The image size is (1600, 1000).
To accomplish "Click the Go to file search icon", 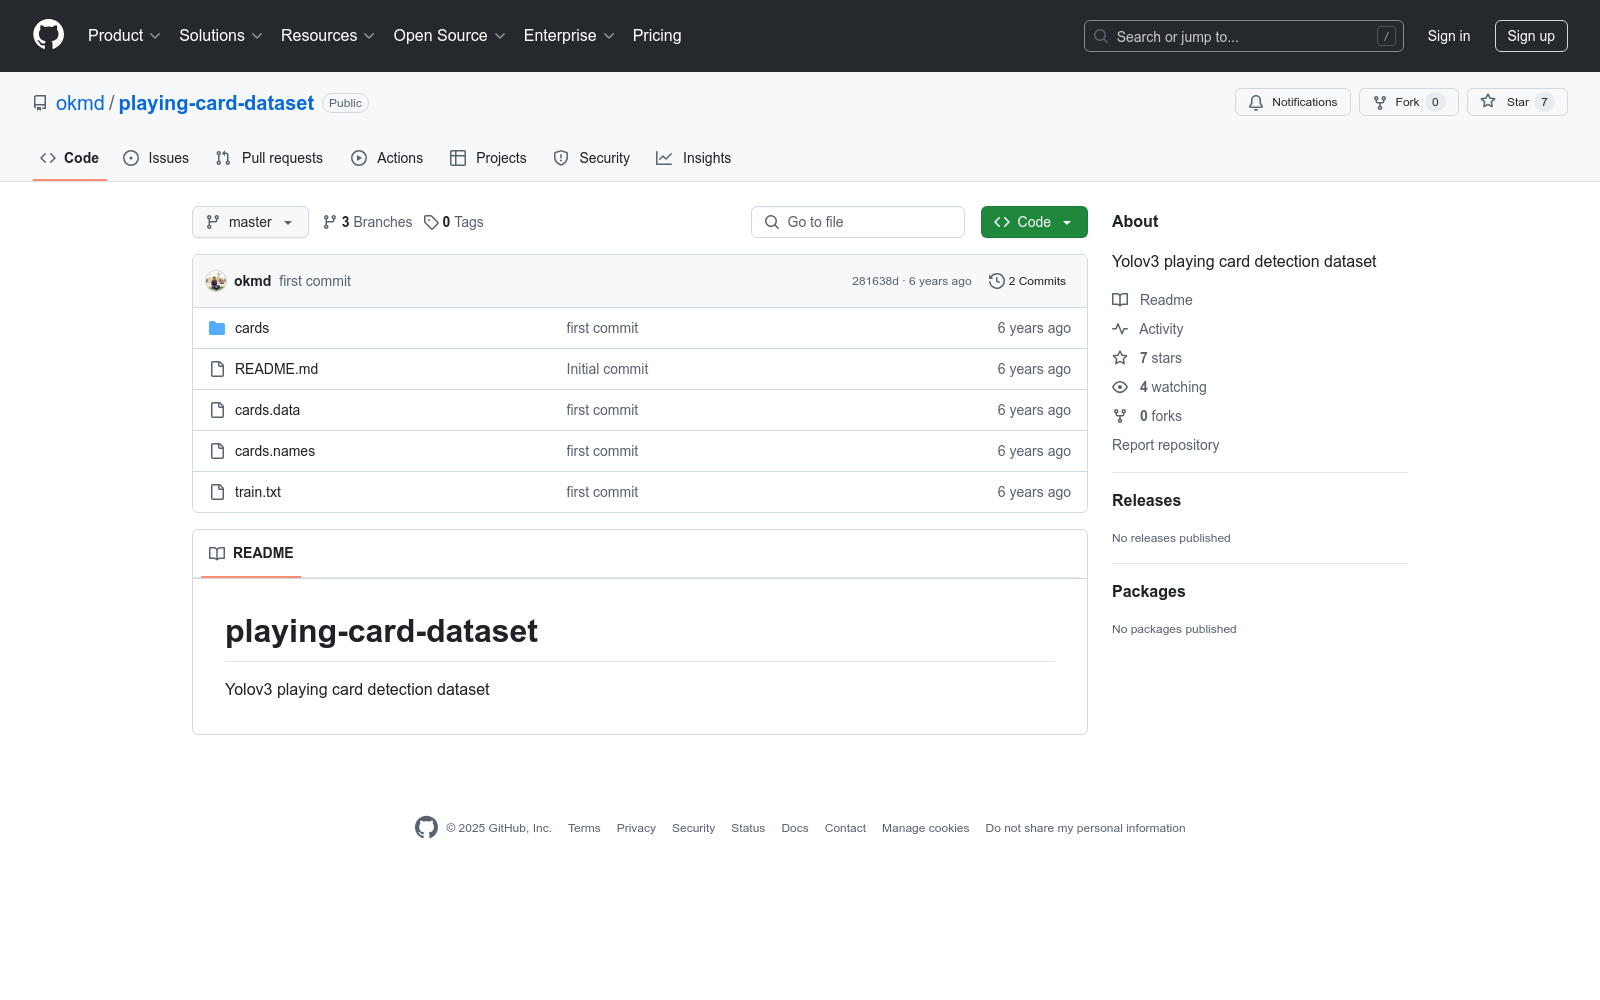I will [772, 222].
